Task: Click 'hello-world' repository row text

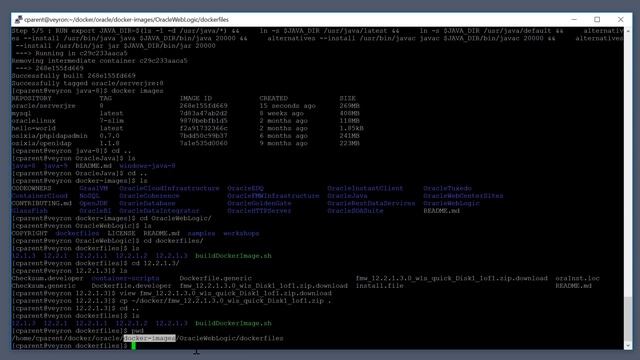Action: coord(33,128)
